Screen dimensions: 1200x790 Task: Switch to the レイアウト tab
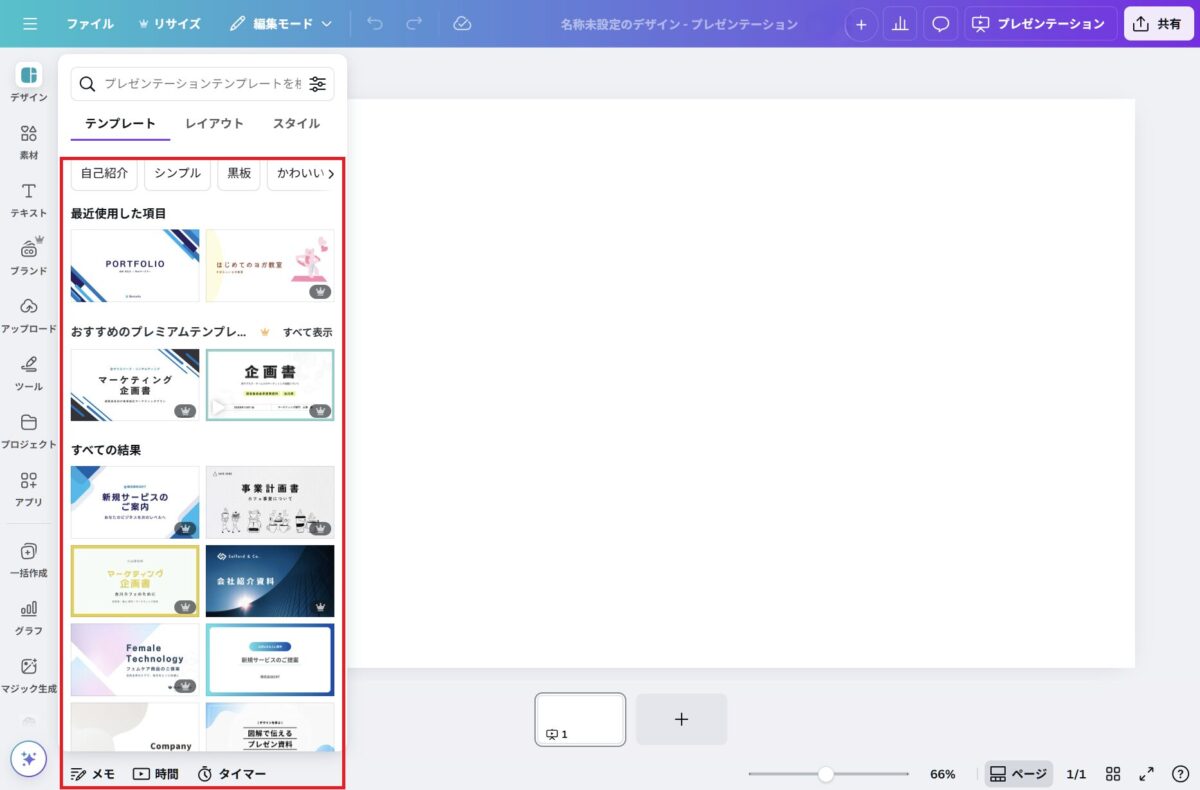[214, 124]
